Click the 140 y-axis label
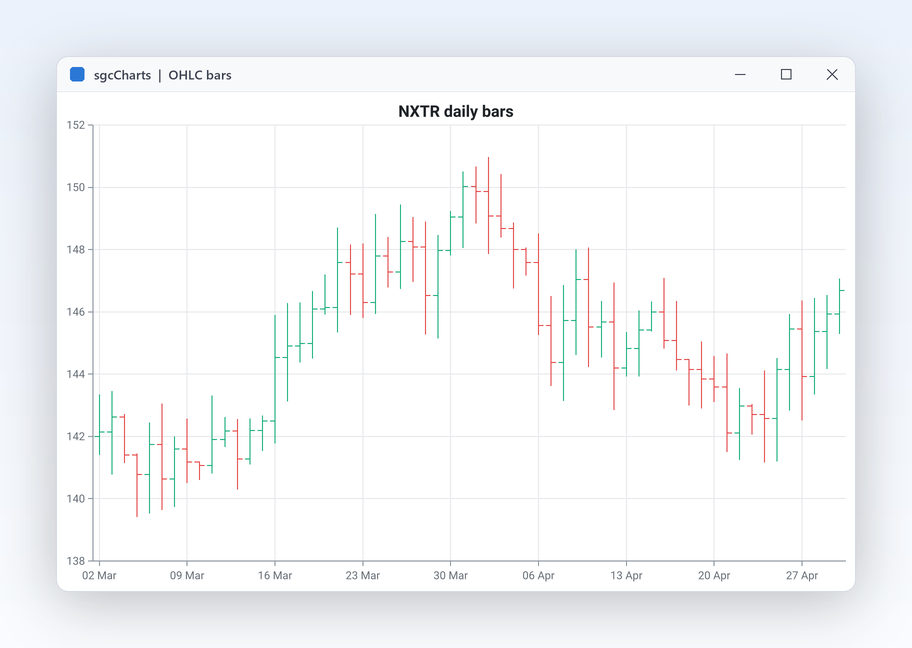Viewport: 912px width, 648px height. coord(76,499)
